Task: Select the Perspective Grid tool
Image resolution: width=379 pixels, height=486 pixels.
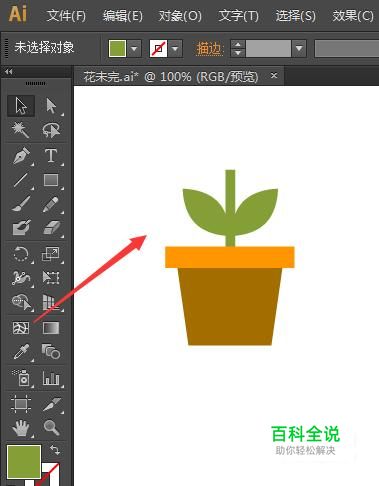Action: coord(51,302)
